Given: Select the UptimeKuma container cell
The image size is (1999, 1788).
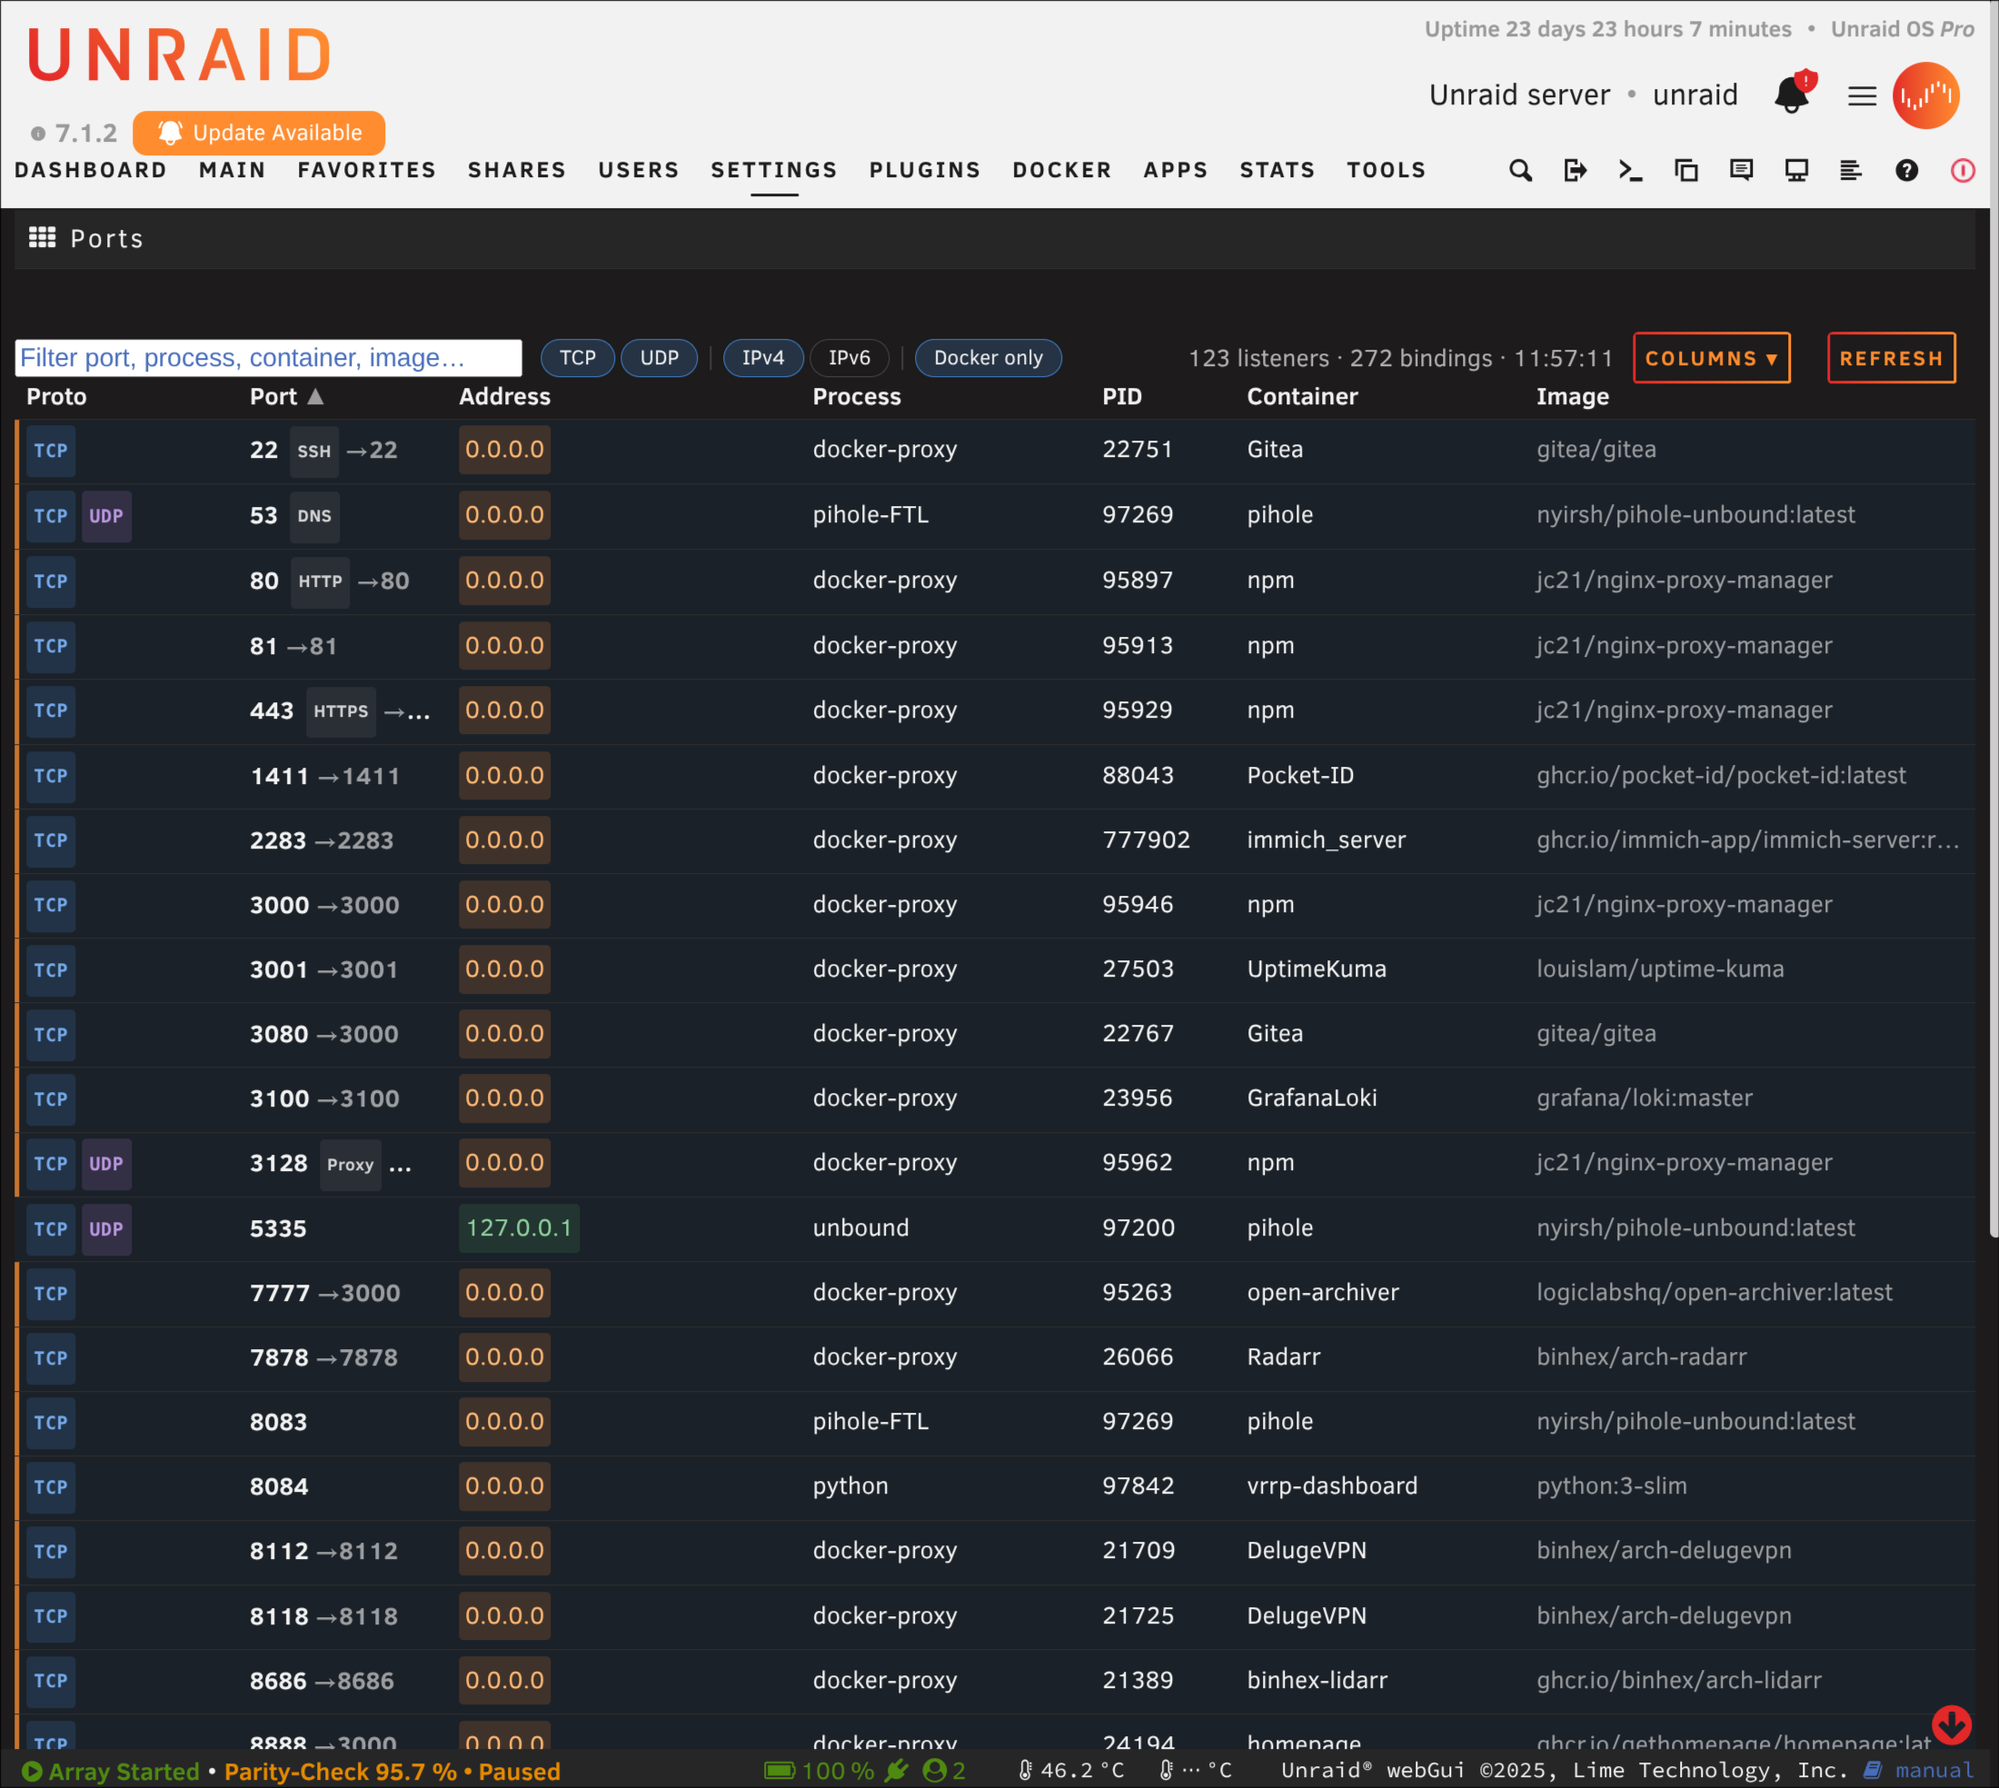Looking at the screenshot, I should 1316,969.
